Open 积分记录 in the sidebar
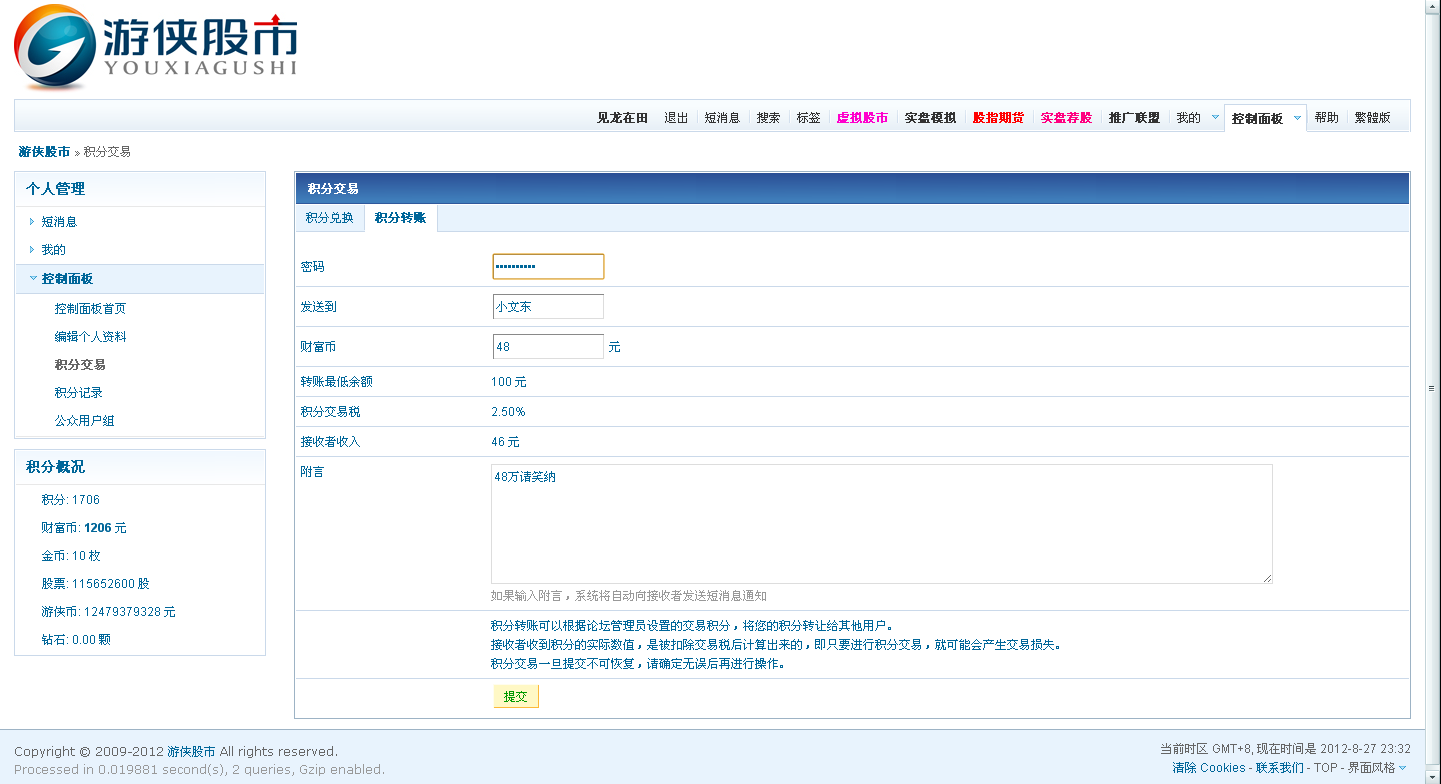 click(x=79, y=393)
